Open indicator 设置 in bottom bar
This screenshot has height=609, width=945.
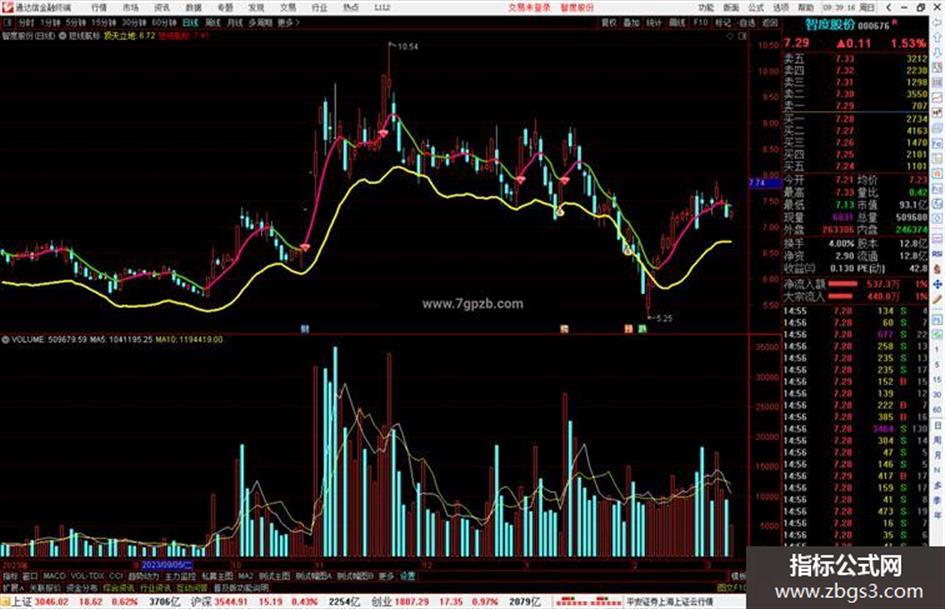407,576
